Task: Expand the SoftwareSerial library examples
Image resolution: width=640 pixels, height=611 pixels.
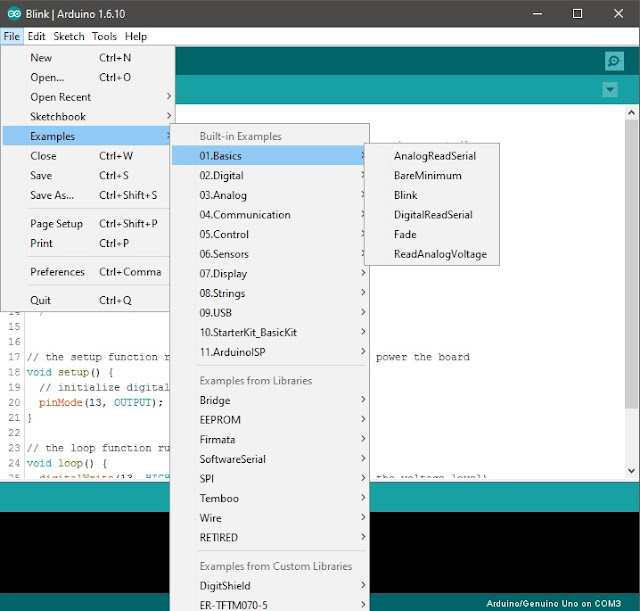Action: coord(269,459)
